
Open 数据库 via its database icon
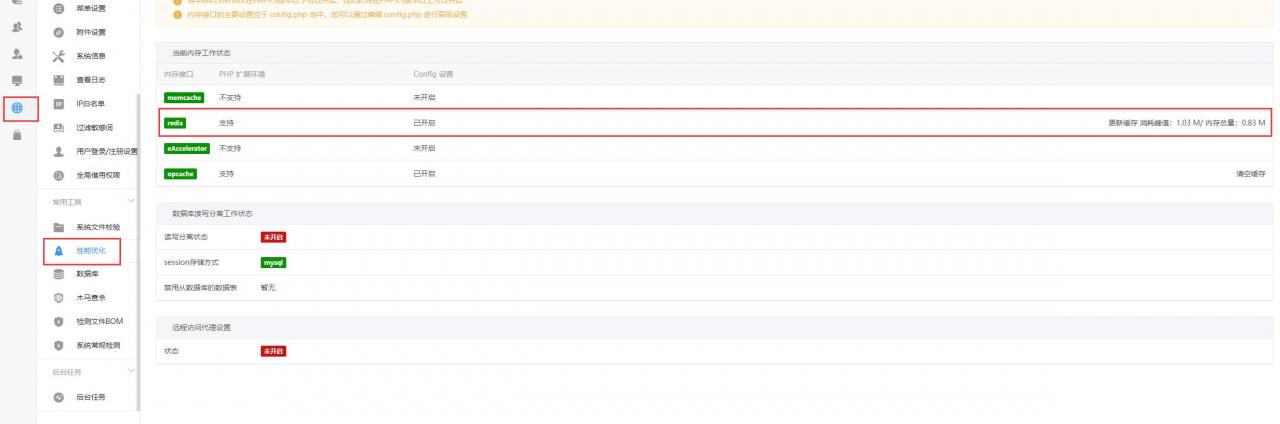click(59, 274)
